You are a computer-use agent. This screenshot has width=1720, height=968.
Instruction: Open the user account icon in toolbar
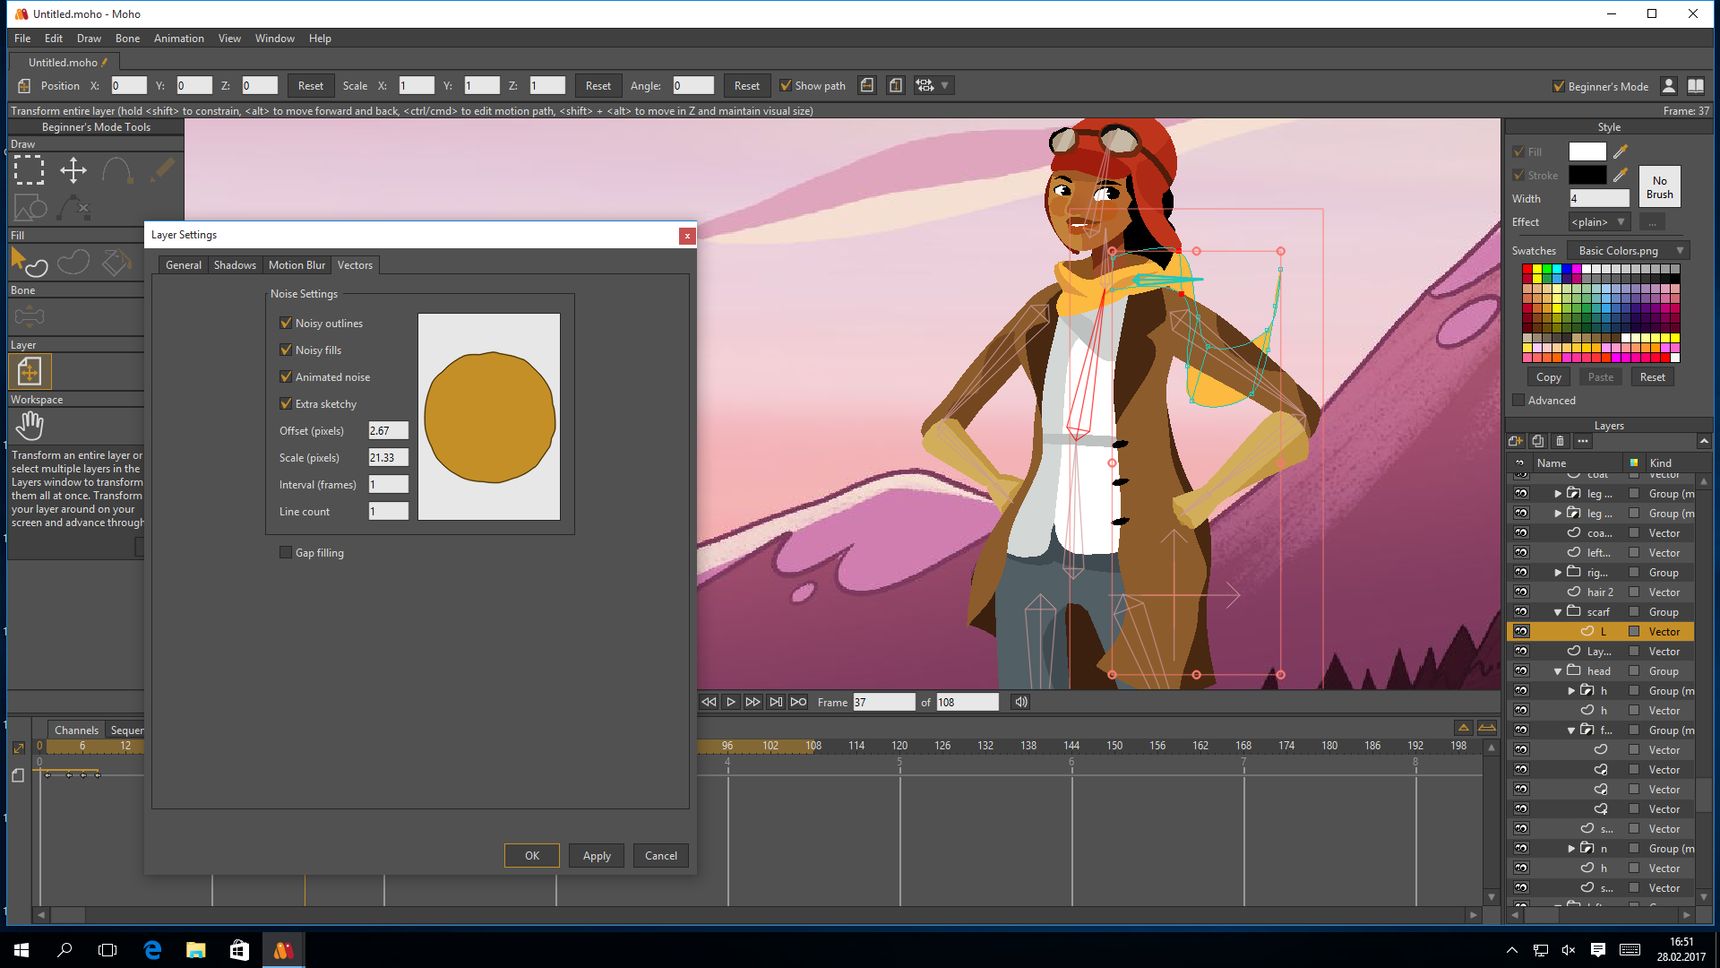coord(1668,86)
